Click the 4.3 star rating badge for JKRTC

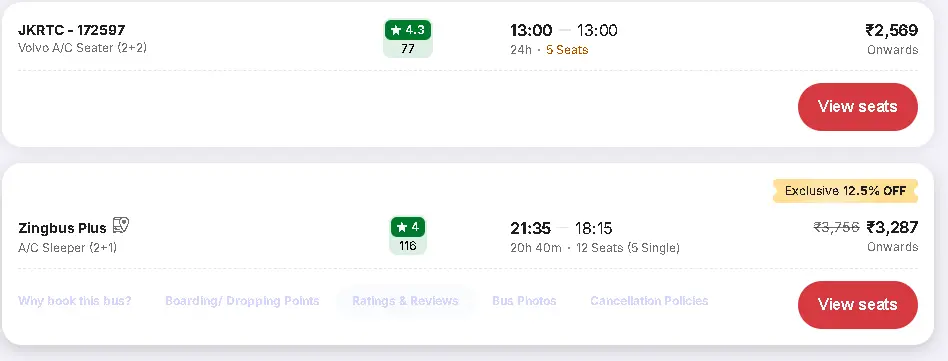coord(407,30)
